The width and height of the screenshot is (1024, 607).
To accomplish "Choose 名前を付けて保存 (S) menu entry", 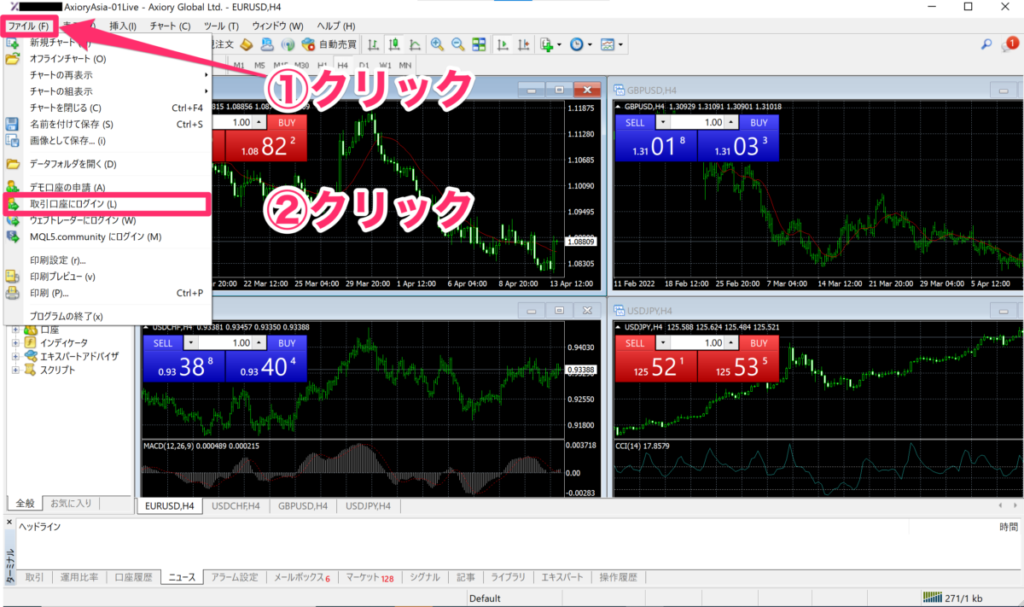I will 107,124.
